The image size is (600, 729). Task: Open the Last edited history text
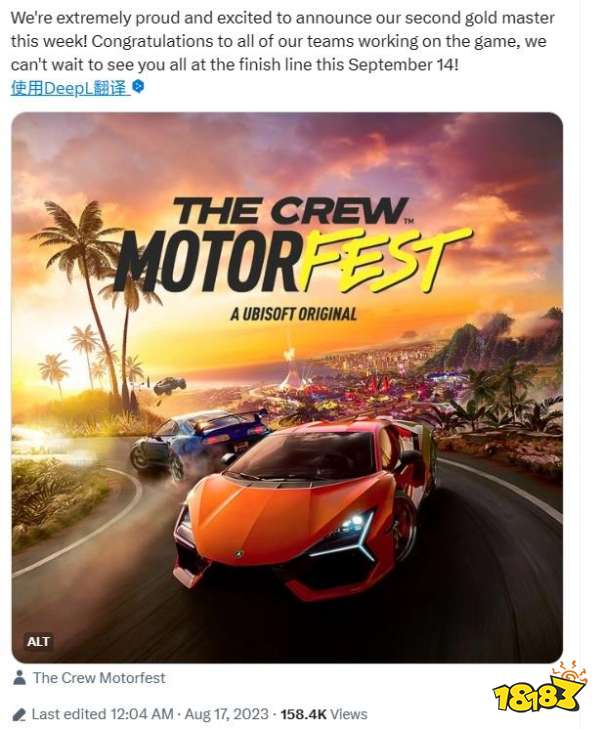pyautogui.click(x=69, y=714)
